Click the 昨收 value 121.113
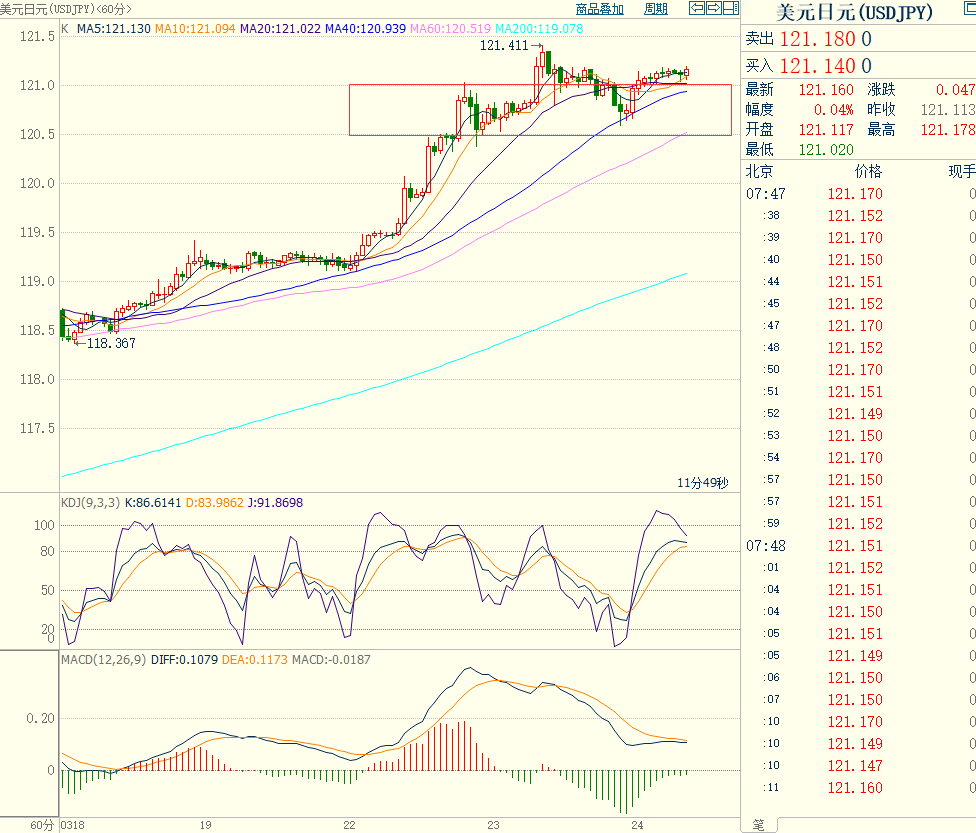976x833 pixels. coord(948,110)
